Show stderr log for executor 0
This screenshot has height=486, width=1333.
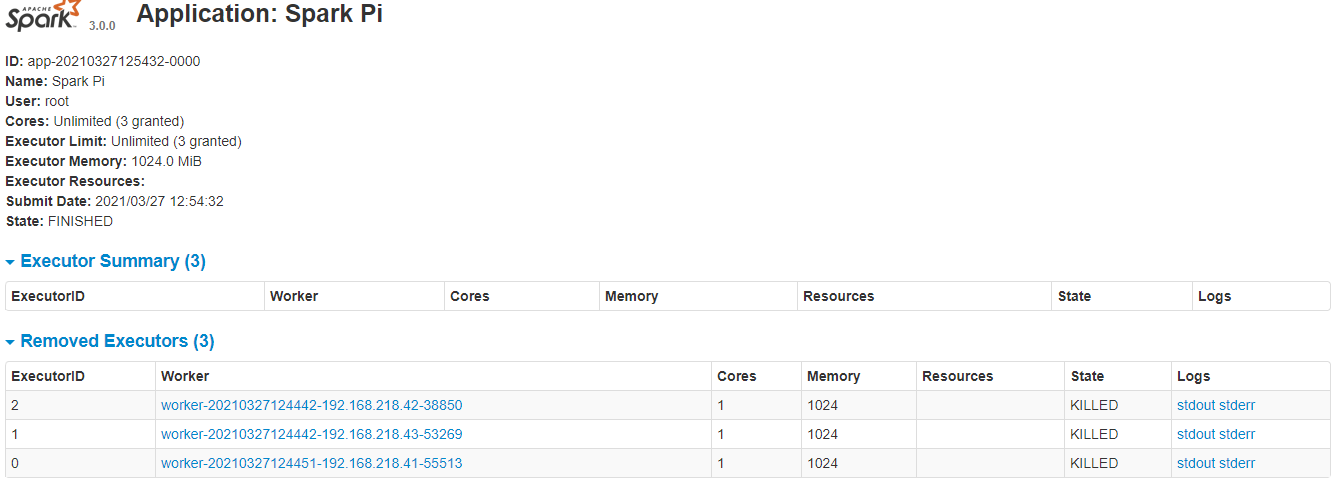pyautogui.click(x=1237, y=463)
